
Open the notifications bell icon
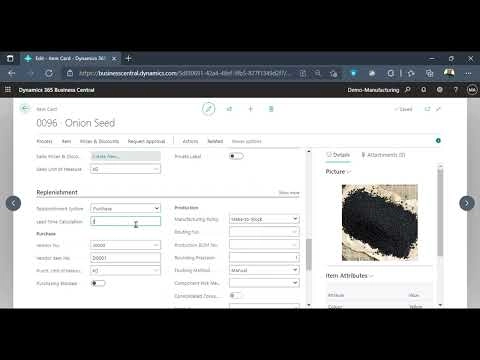coord(423,90)
